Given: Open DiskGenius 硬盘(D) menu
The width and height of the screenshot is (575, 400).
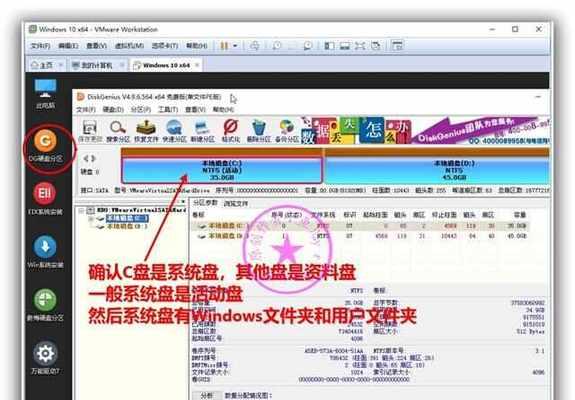Looking at the screenshot, I should 113,110.
